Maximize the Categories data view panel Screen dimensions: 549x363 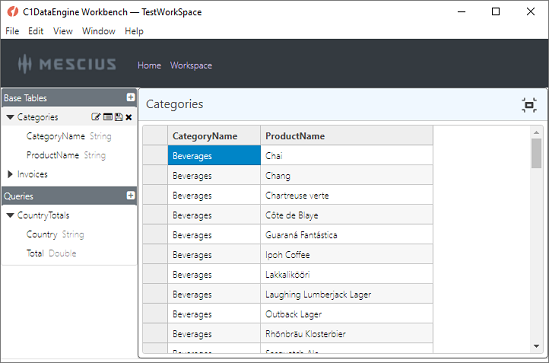coord(529,105)
